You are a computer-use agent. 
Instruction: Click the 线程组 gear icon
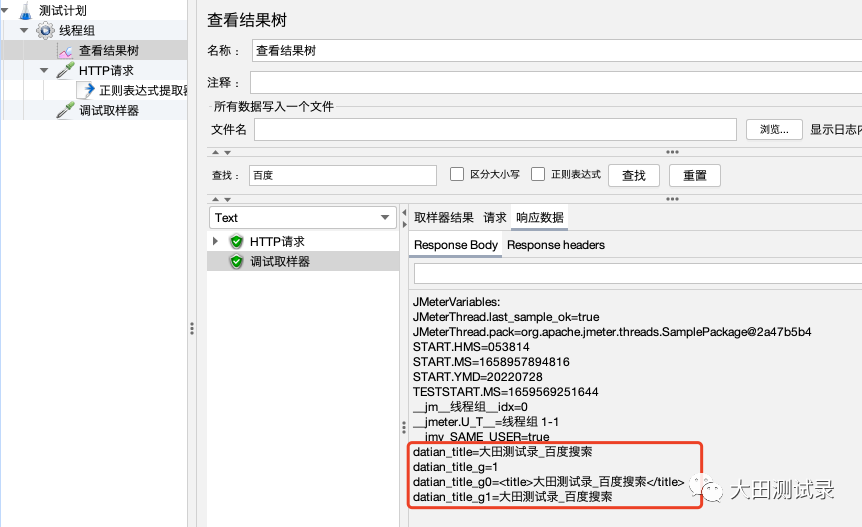45,30
